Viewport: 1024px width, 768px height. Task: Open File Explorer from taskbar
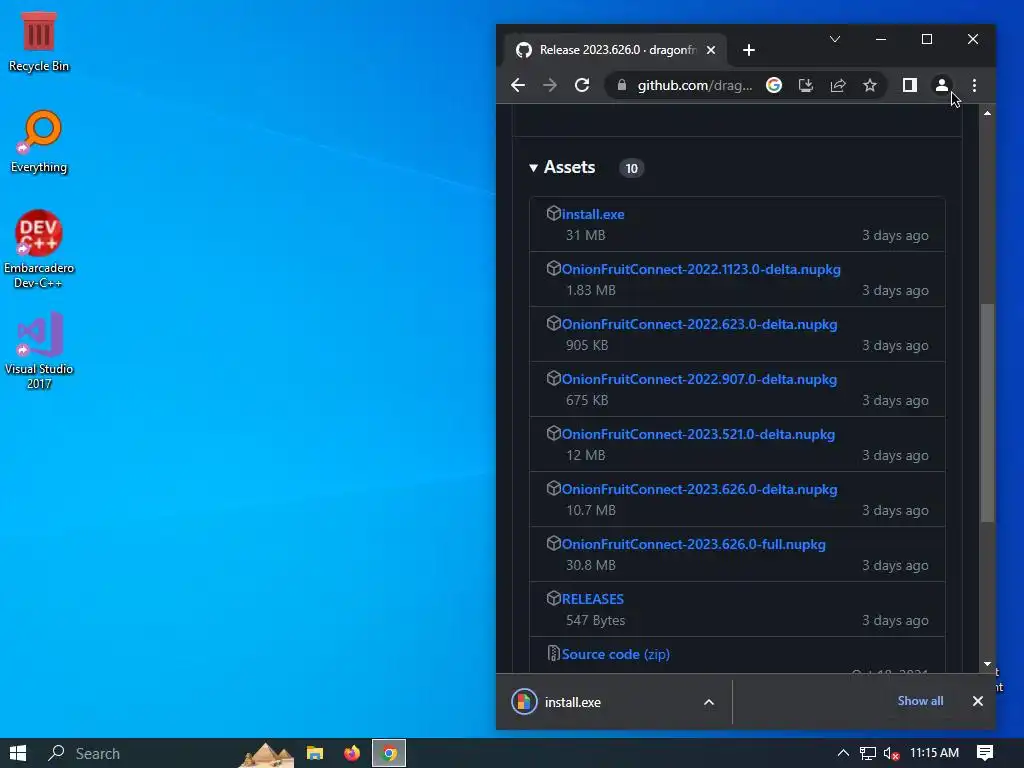pyautogui.click(x=315, y=753)
